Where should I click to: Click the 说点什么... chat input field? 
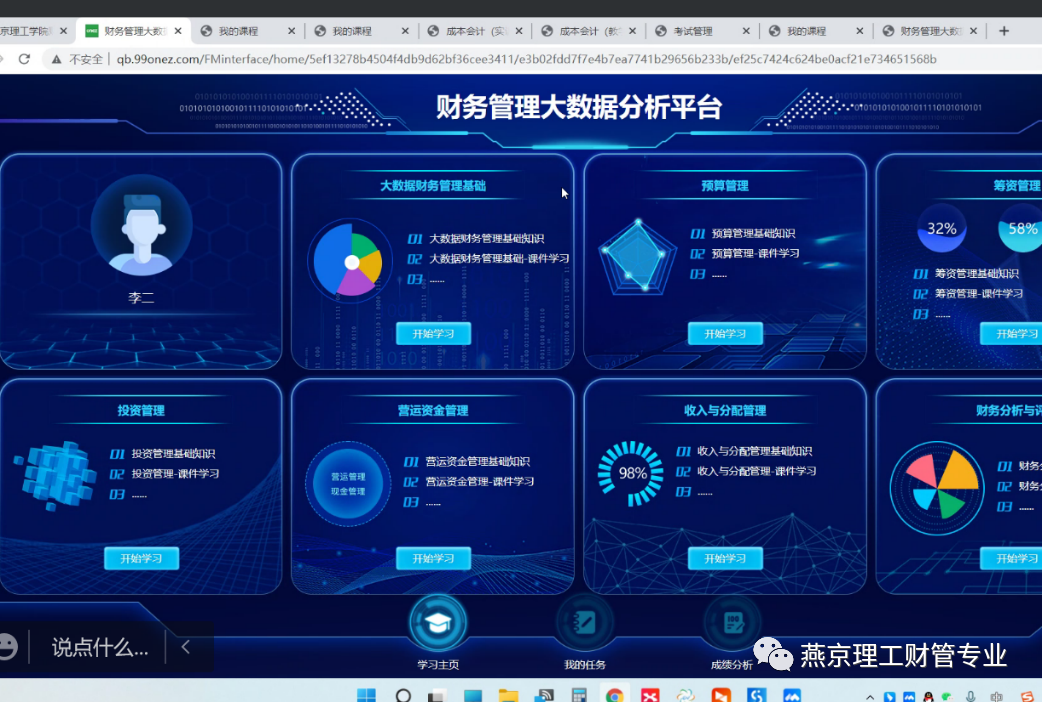coord(100,647)
